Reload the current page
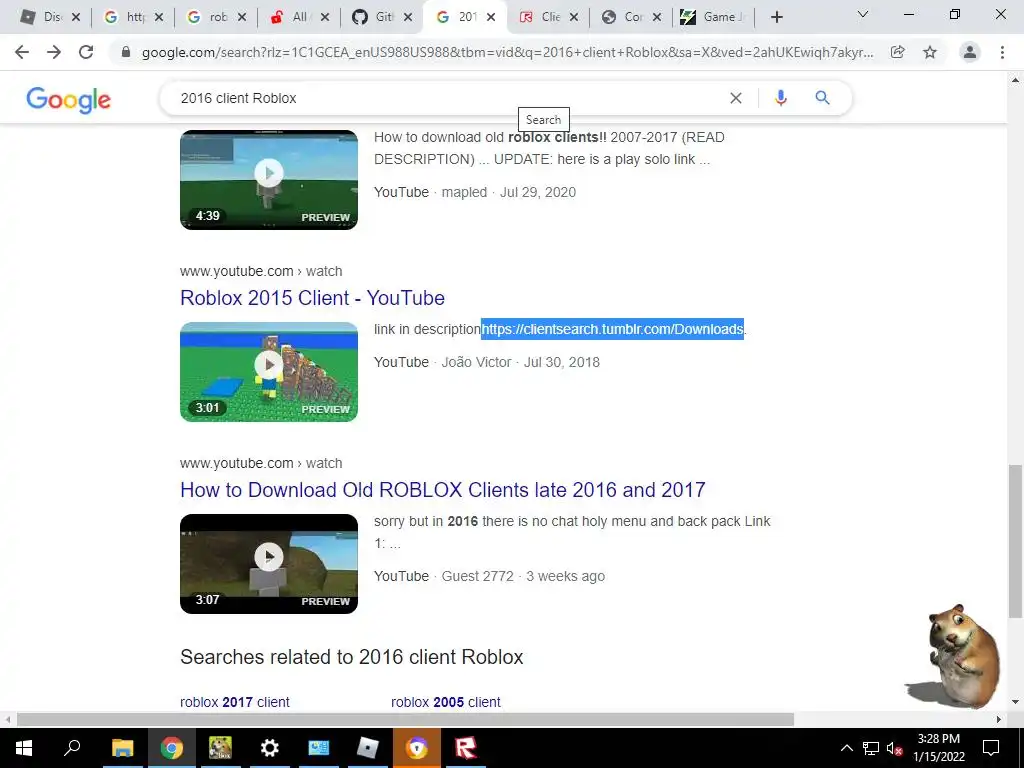 (86, 52)
